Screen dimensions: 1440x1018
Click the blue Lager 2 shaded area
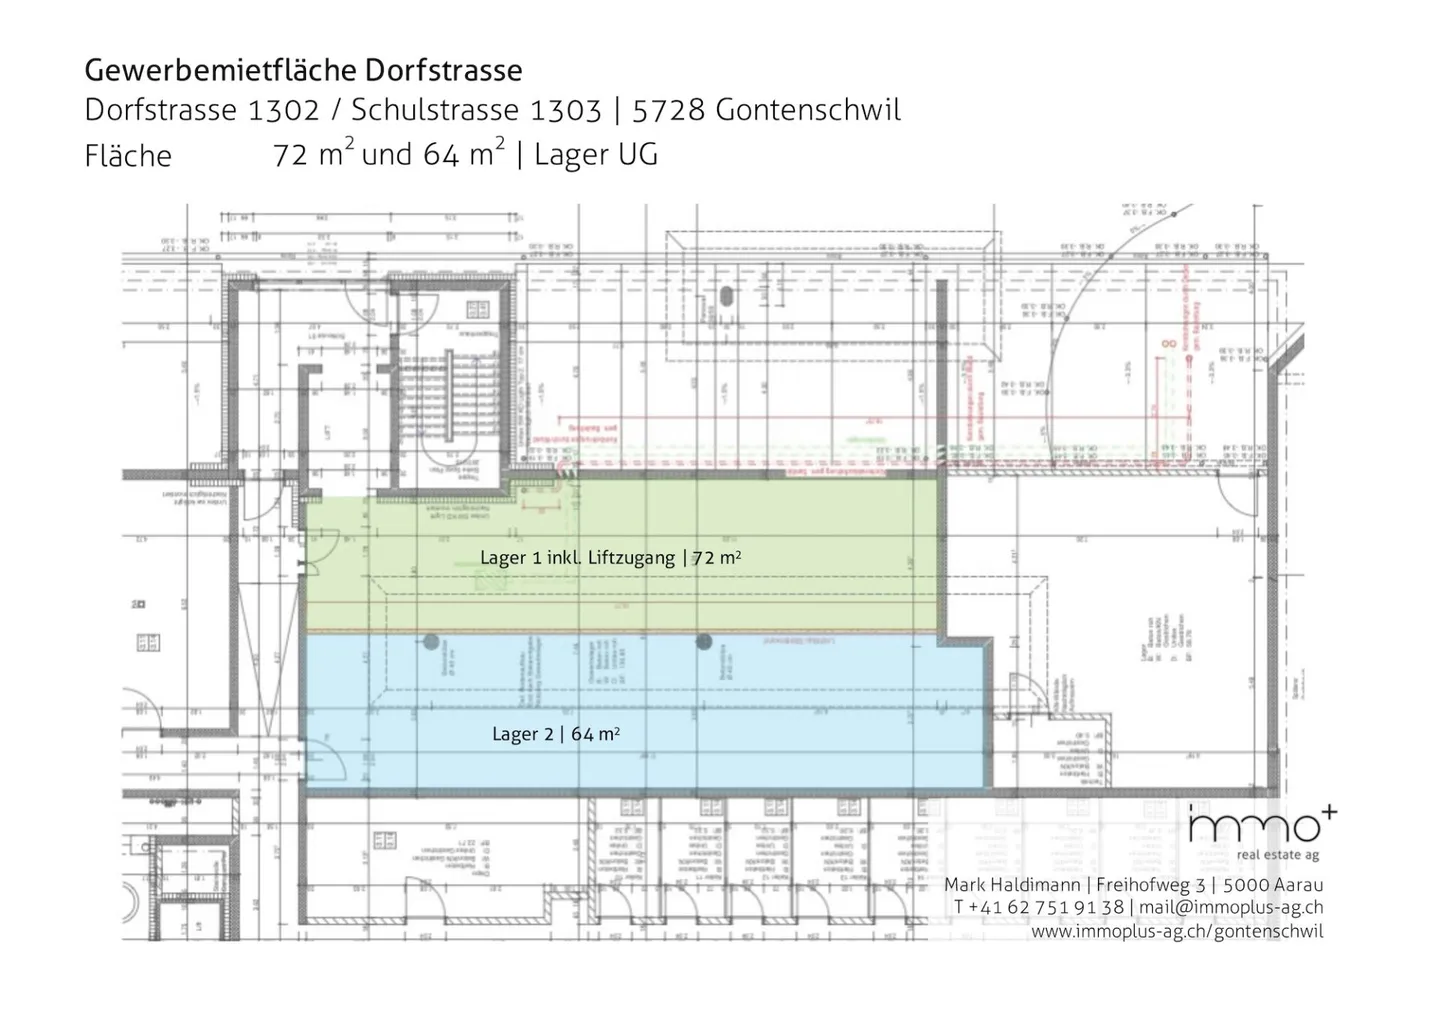[x=640, y=760]
